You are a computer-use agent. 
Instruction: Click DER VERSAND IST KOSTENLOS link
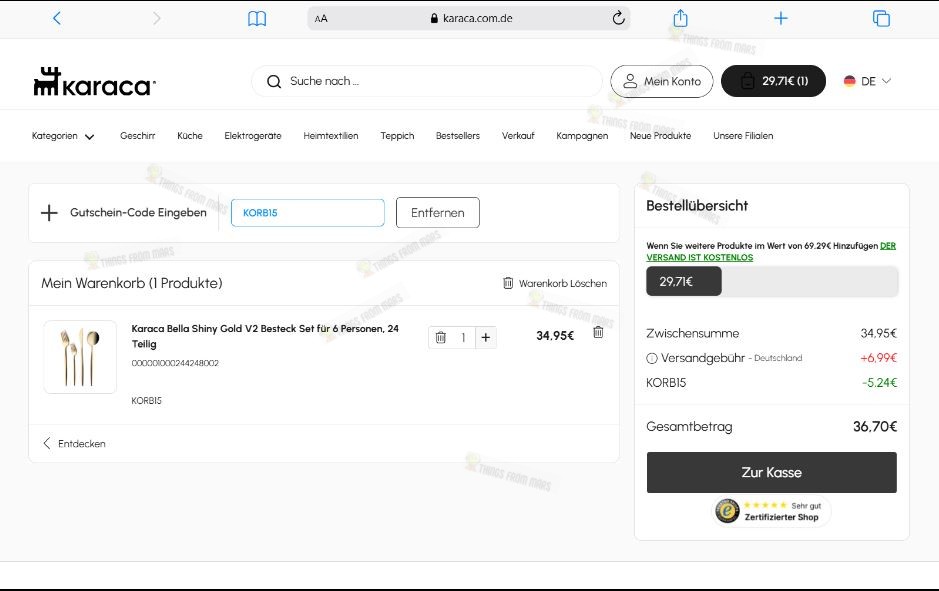770,250
